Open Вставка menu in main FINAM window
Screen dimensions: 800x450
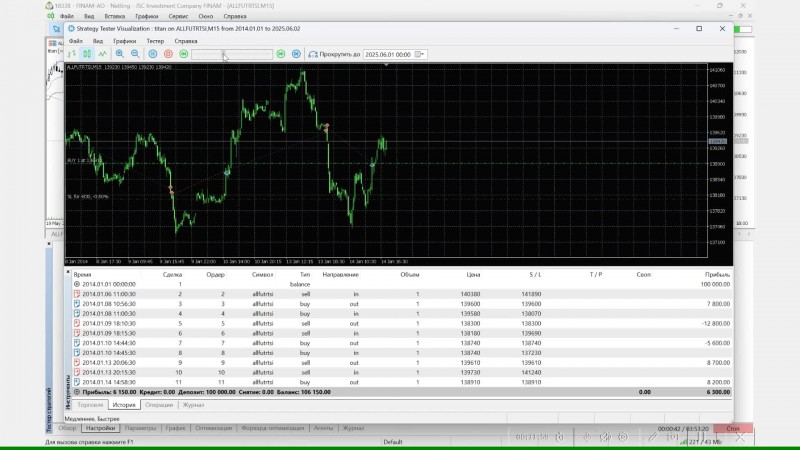tap(114, 16)
